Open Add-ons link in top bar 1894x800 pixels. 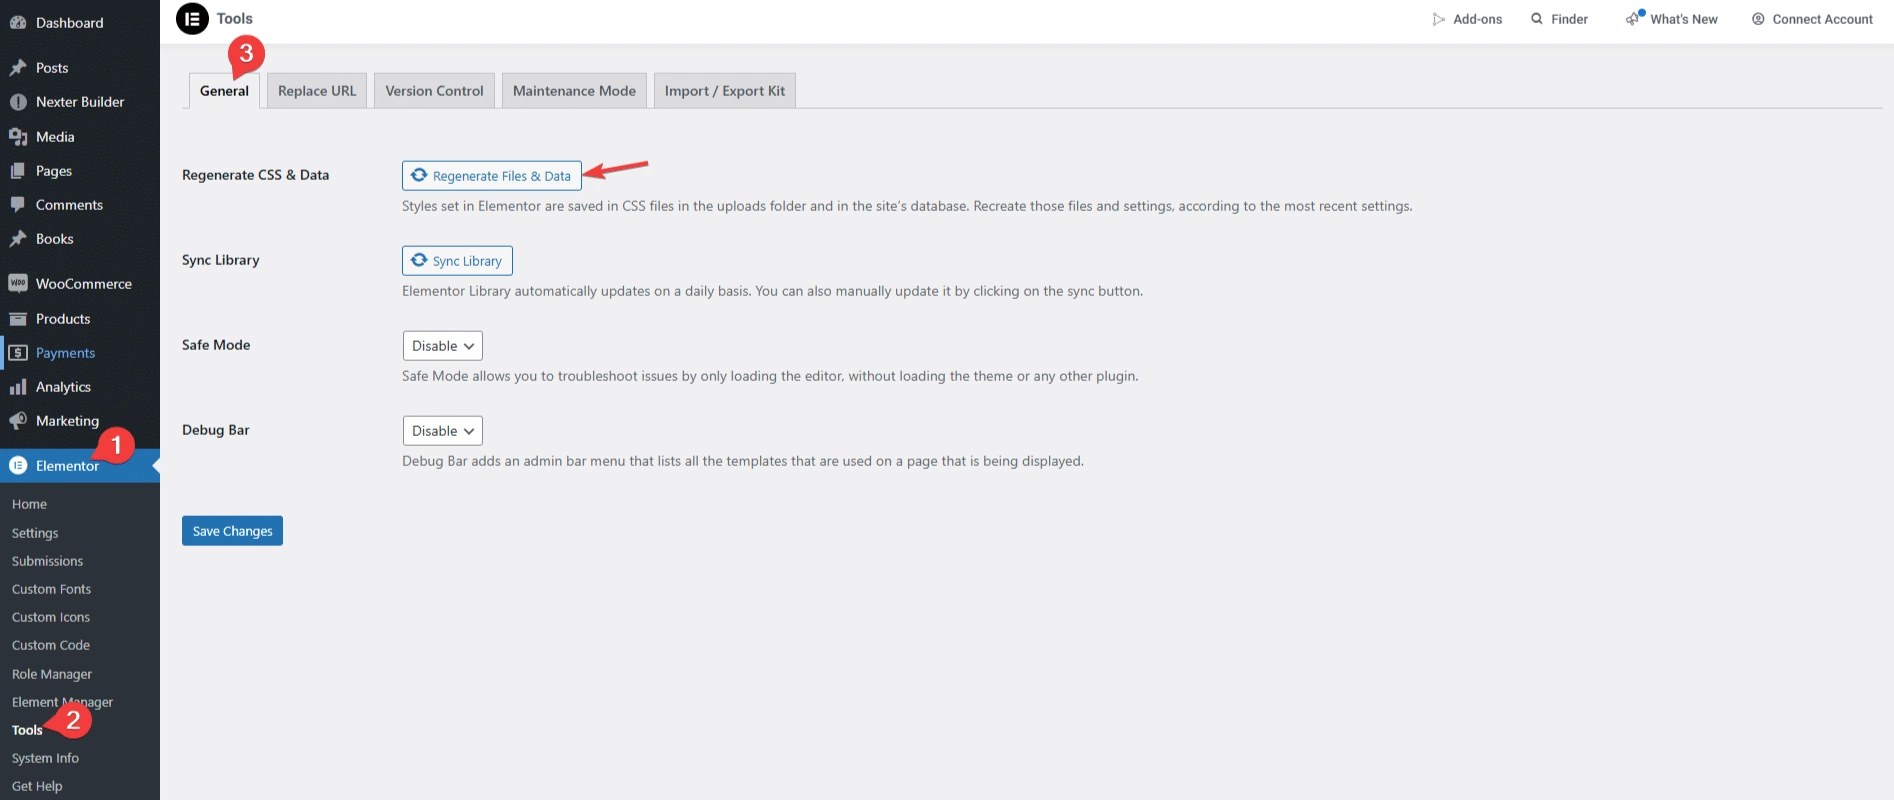click(x=1467, y=19)
